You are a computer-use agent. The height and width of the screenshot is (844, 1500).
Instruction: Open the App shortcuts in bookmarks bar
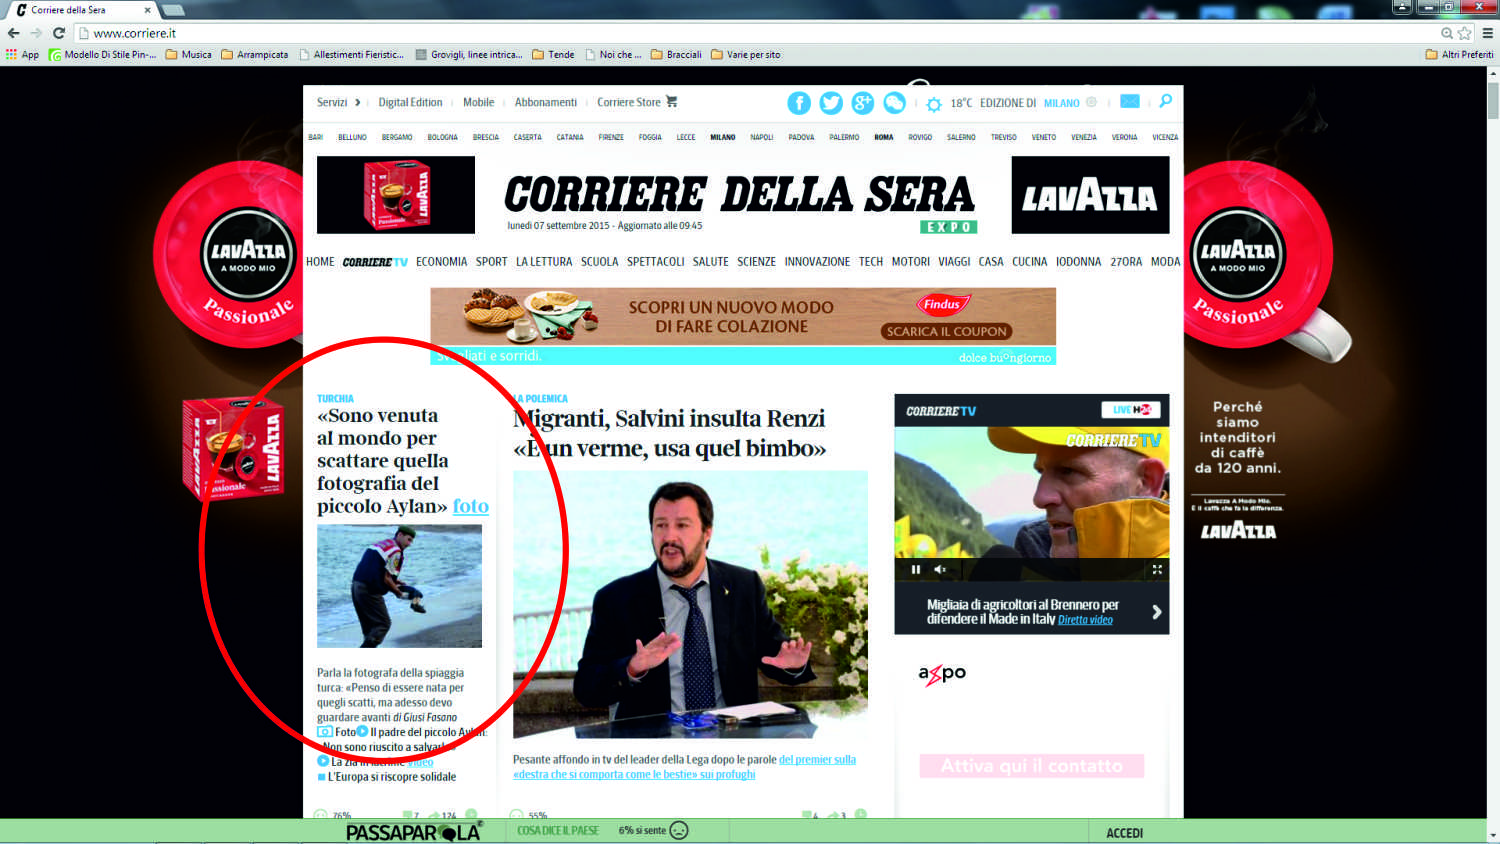(x=22, y=55)
